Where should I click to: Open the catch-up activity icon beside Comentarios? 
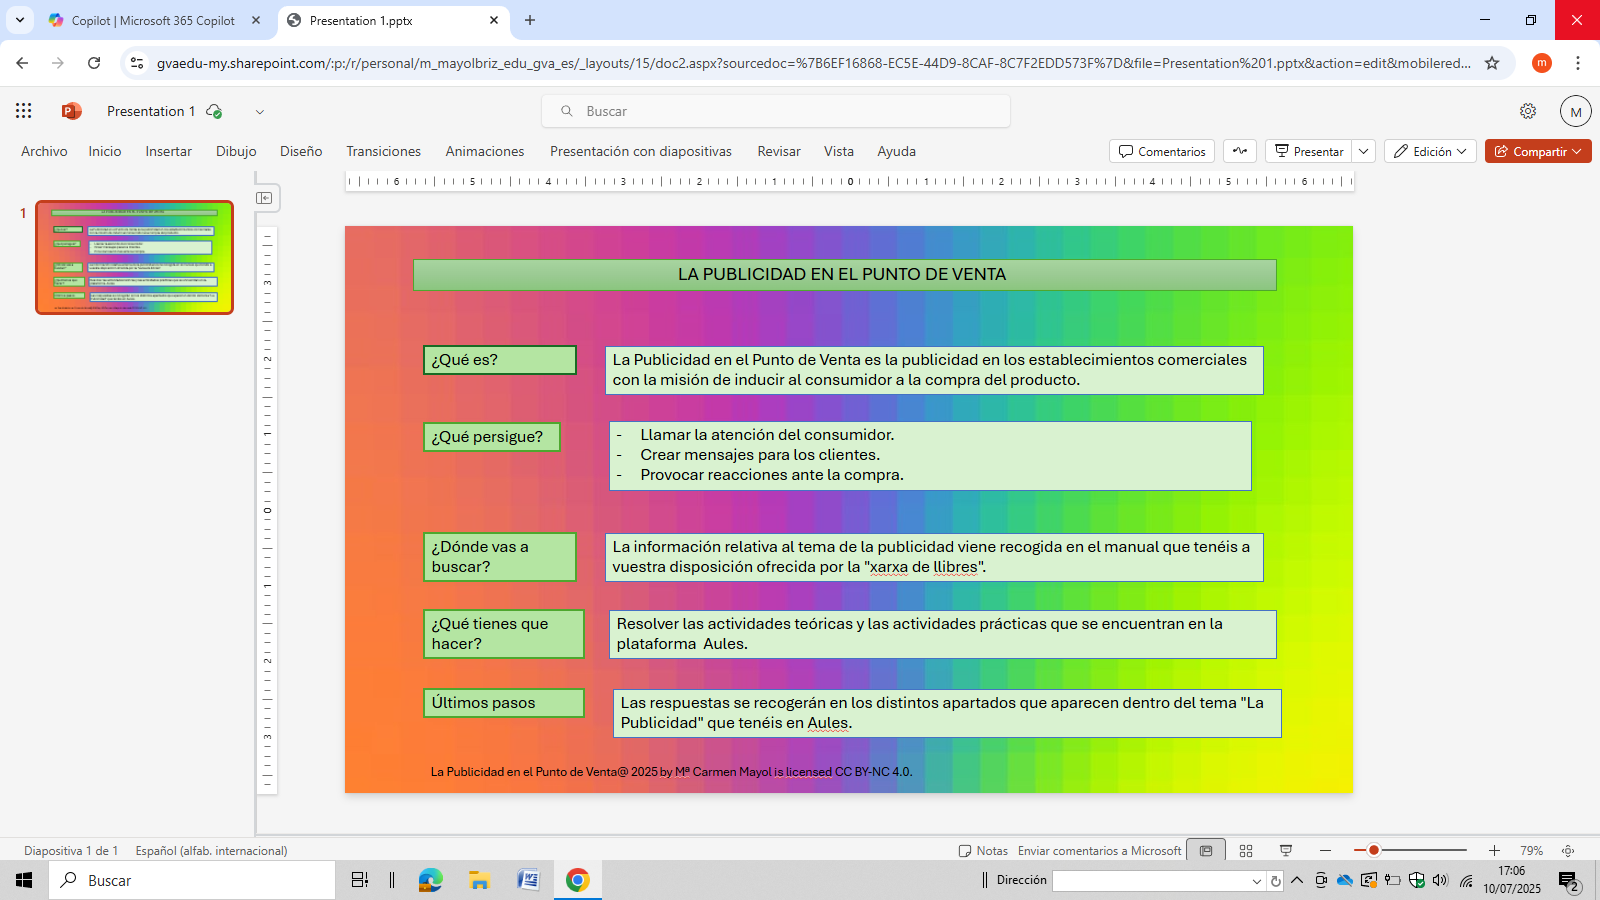pos(1240,151)
